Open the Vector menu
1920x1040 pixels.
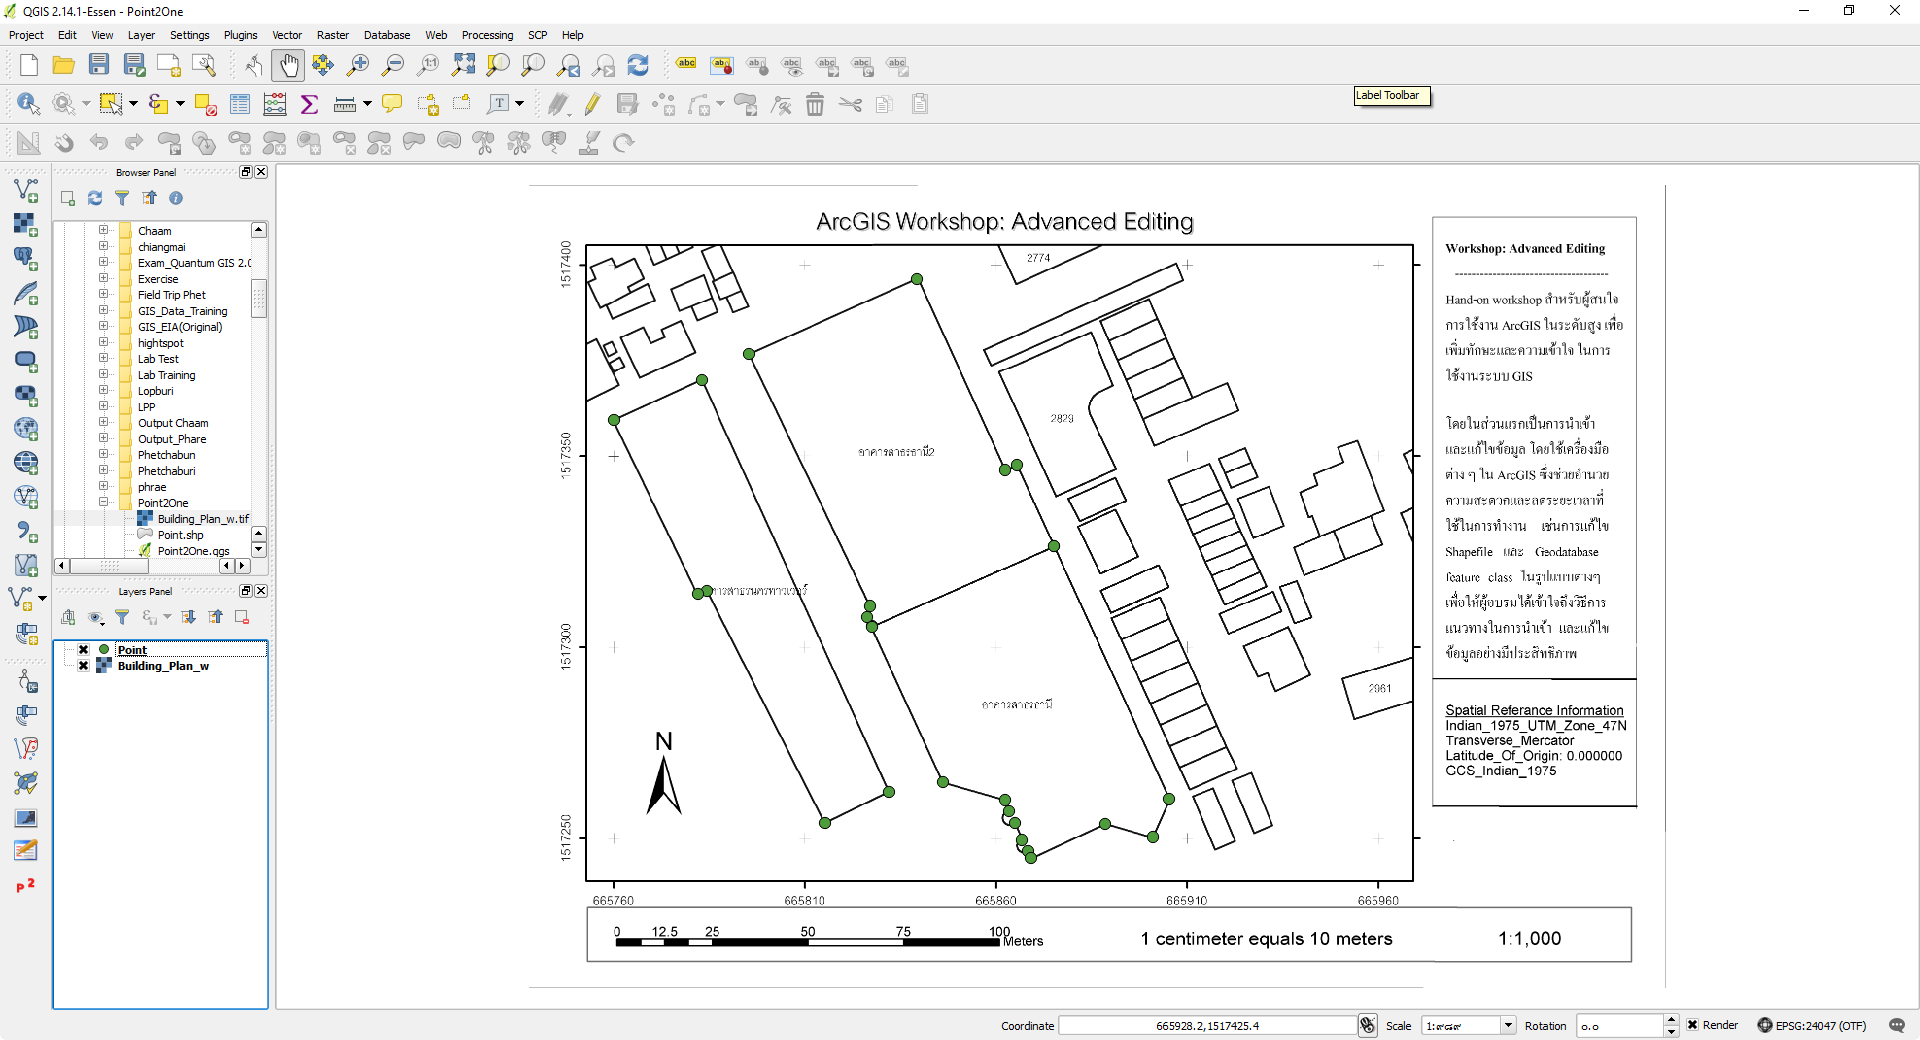(x=287, y=35)
